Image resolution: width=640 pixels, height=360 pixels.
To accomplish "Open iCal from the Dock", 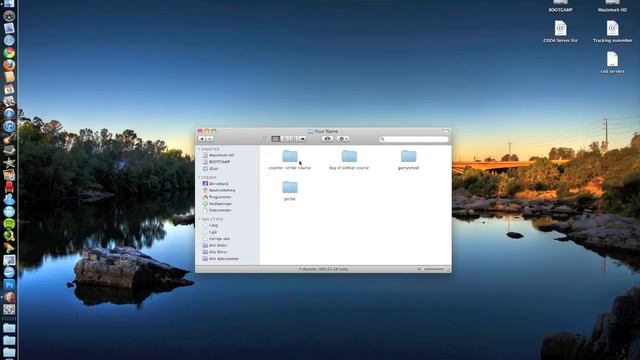I will coord(9,89).
